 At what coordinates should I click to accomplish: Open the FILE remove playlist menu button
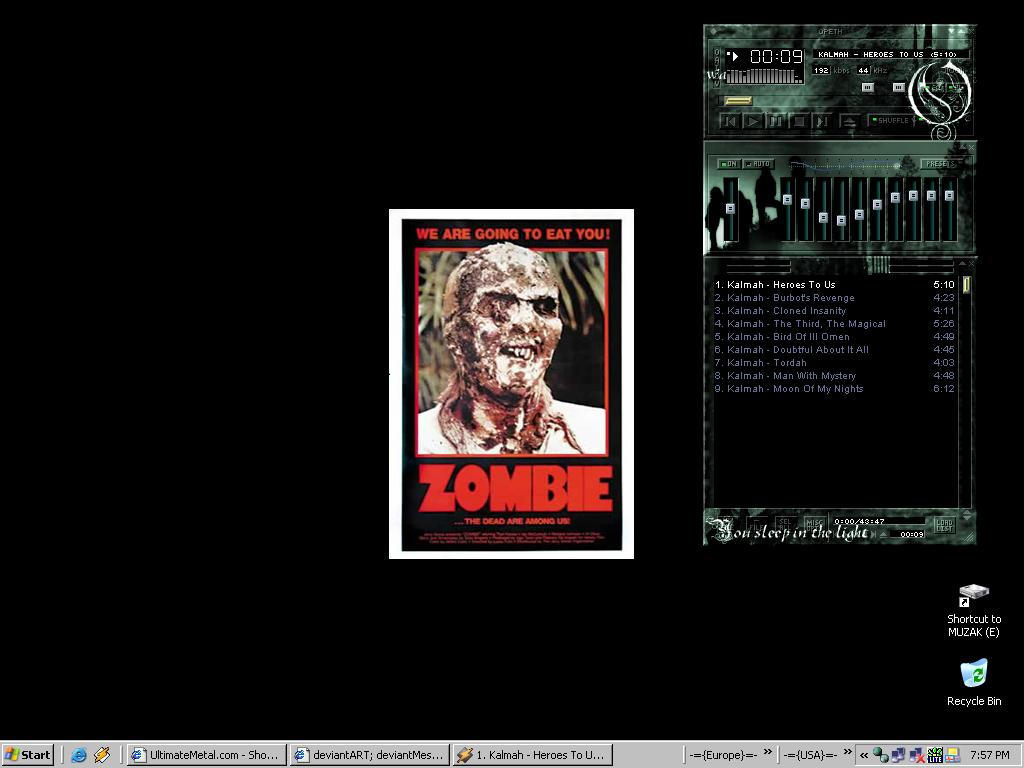point(757,524)
